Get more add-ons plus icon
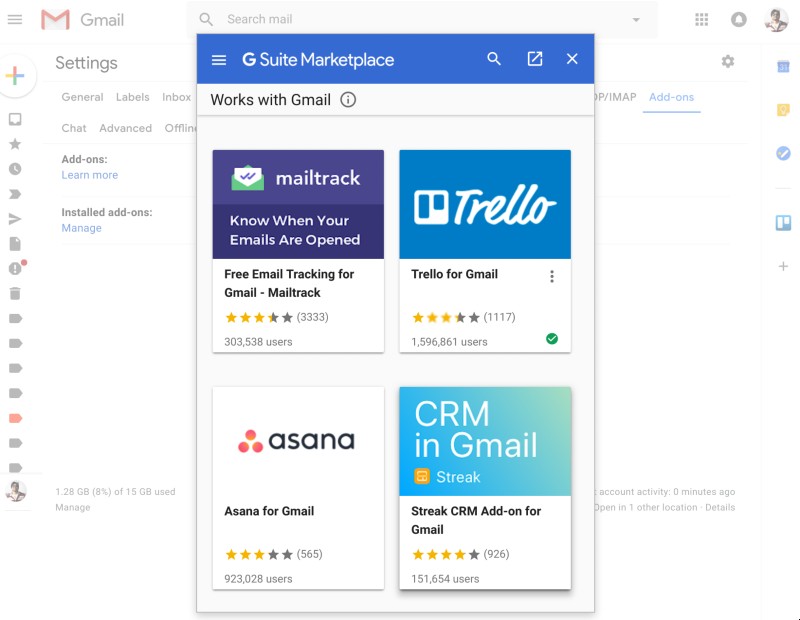 (x=783, y=266)
